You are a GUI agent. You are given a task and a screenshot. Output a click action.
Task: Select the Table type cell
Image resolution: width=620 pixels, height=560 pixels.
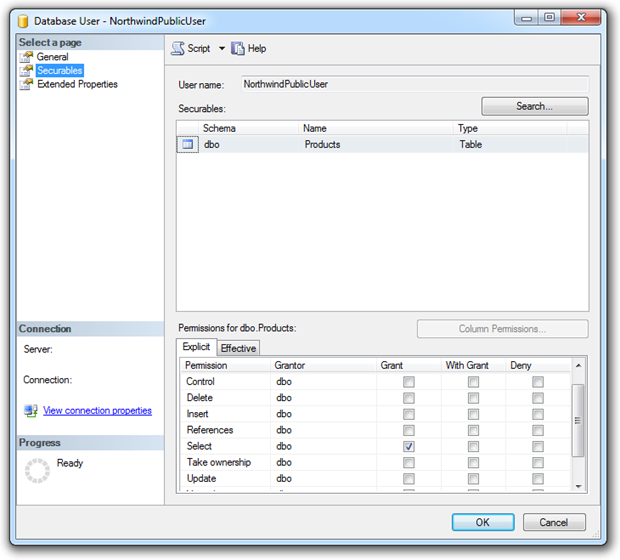[x=510, y=144]
